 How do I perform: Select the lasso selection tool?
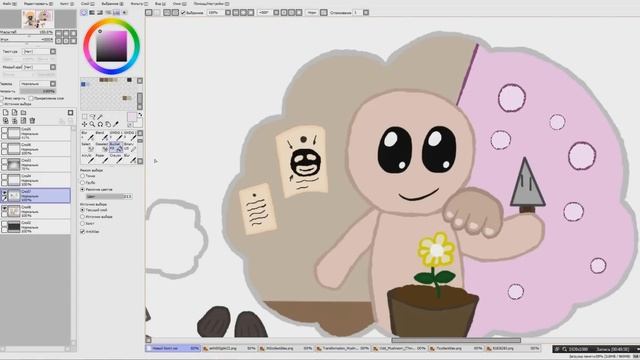92,117
